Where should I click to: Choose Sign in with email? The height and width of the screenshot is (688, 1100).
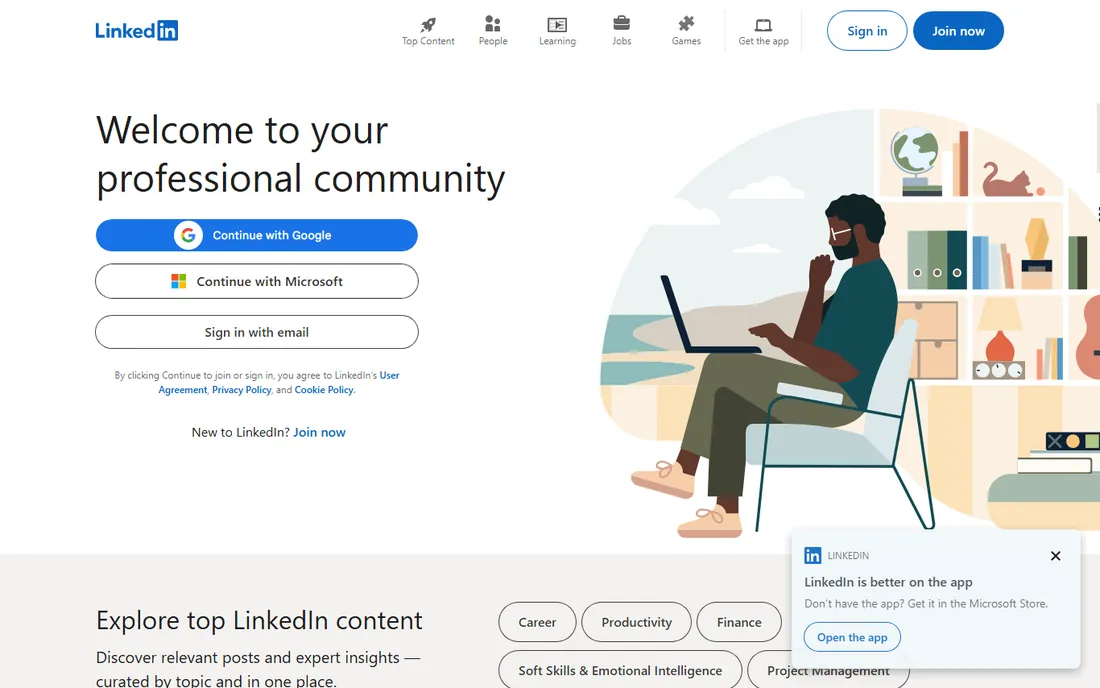pyautogui.click(x=257, y=332)
